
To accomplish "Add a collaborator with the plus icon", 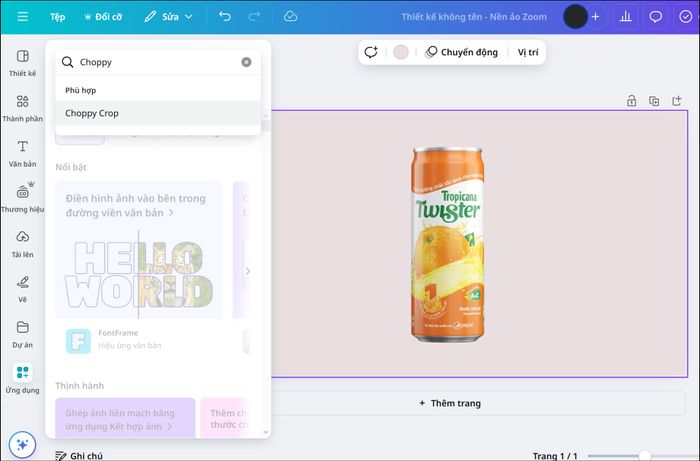I will (x=596, y=17).
